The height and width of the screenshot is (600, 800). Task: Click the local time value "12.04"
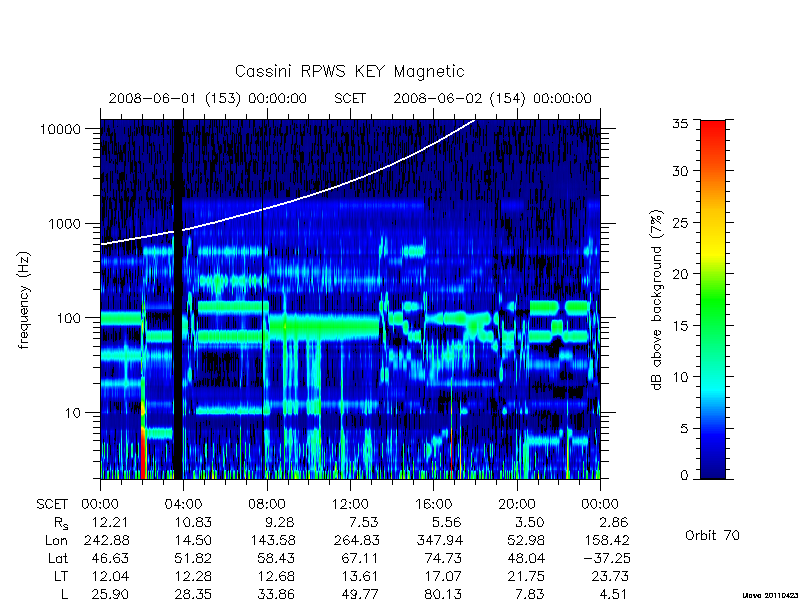point(110,577)
